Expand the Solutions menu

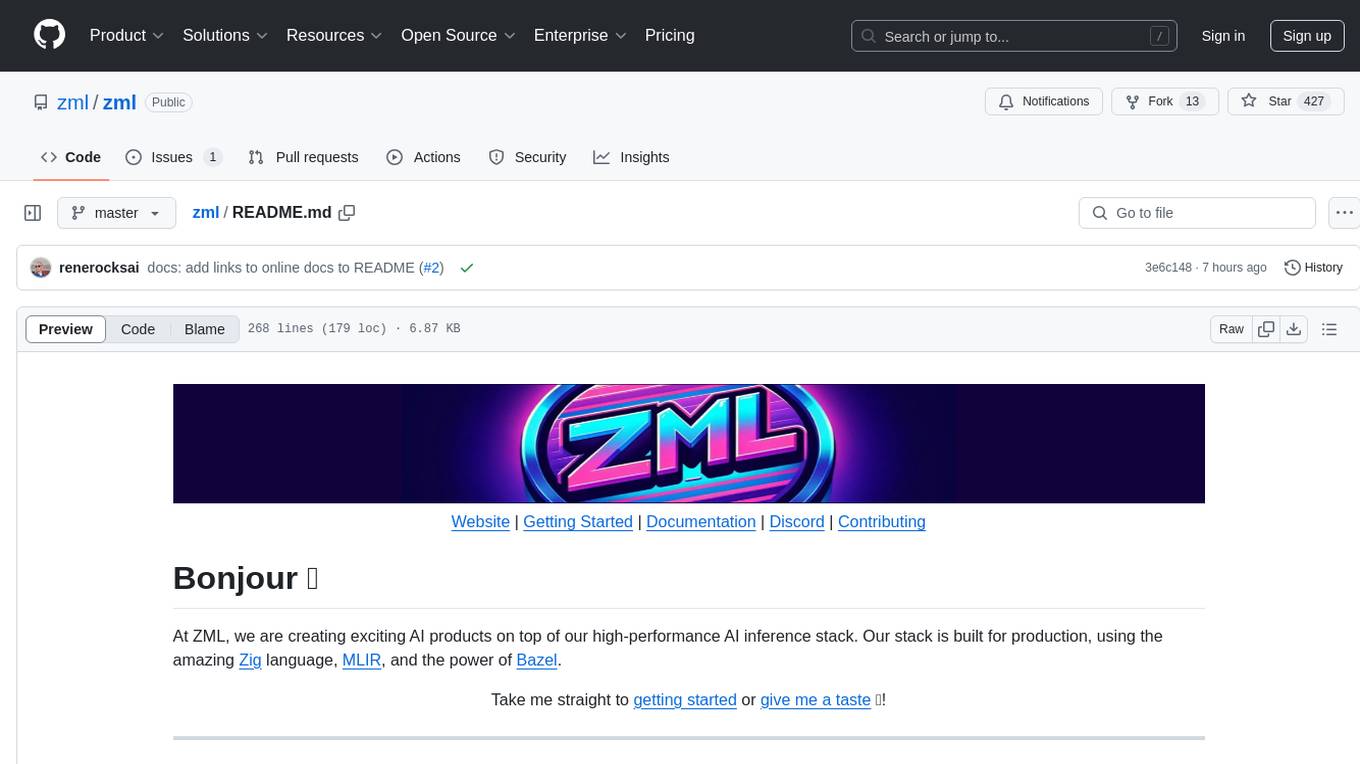(225, 35)
